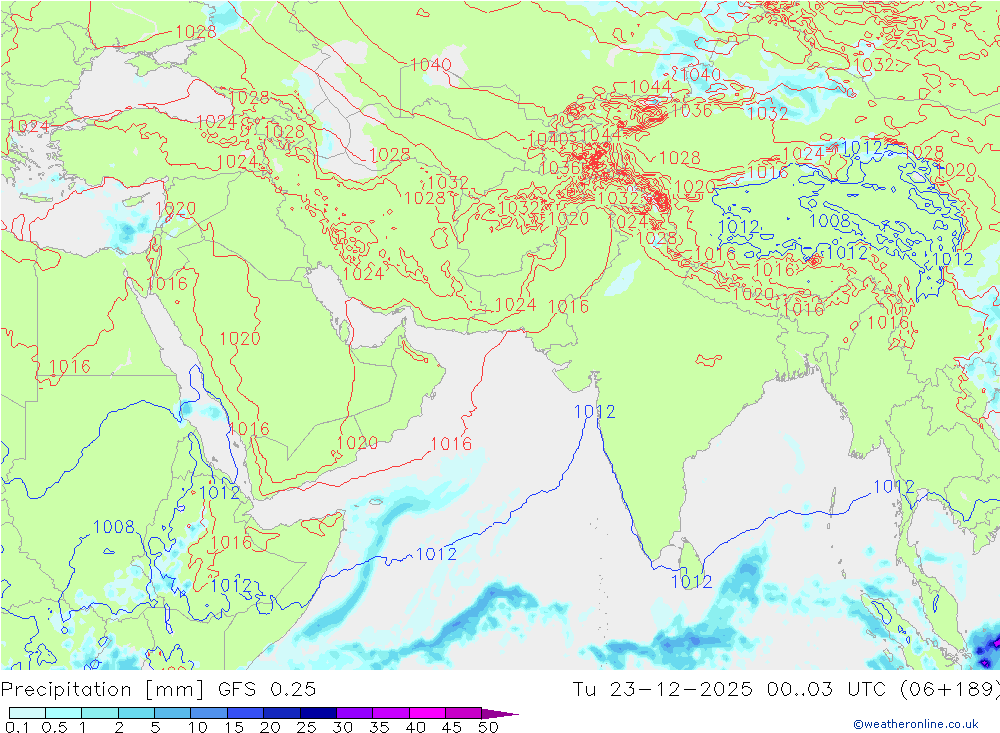1000x733 pixels.
Task: Click the red 1028 label north of the Black Sea
Action: coord(196,31)
